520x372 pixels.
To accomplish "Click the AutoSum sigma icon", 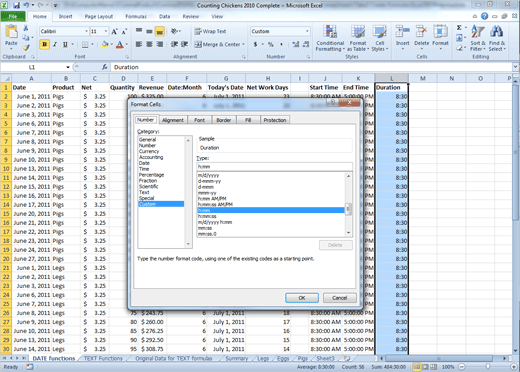I will pyautogui.click(x=459, y=28).
